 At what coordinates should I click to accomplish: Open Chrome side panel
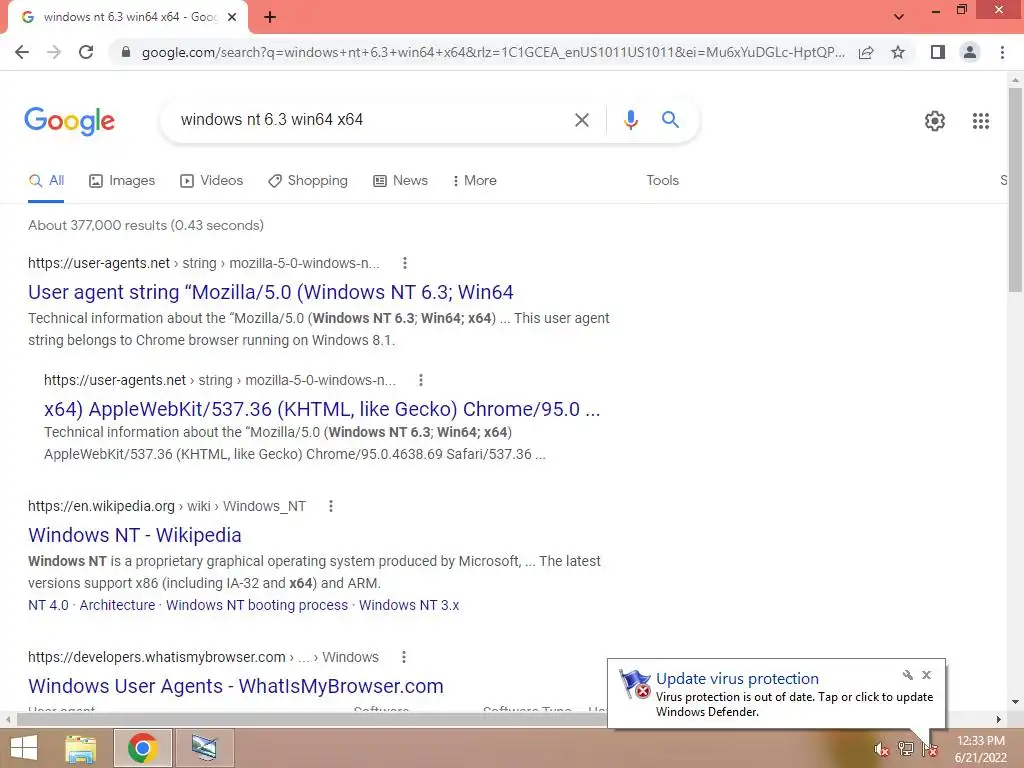[938, 52]
